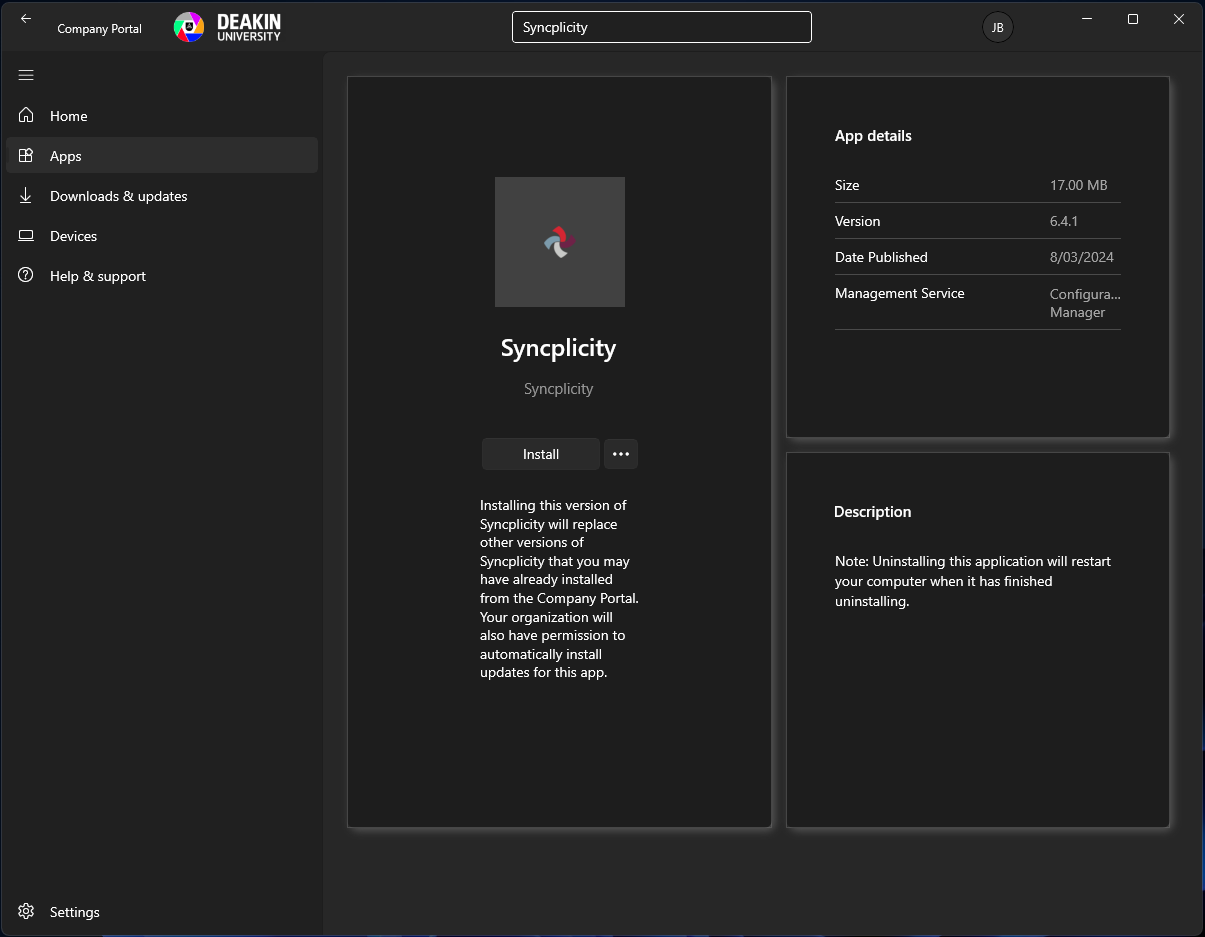Open Devices via the laptop icon
The image size is (1205, 937).
tap(26, 236)
